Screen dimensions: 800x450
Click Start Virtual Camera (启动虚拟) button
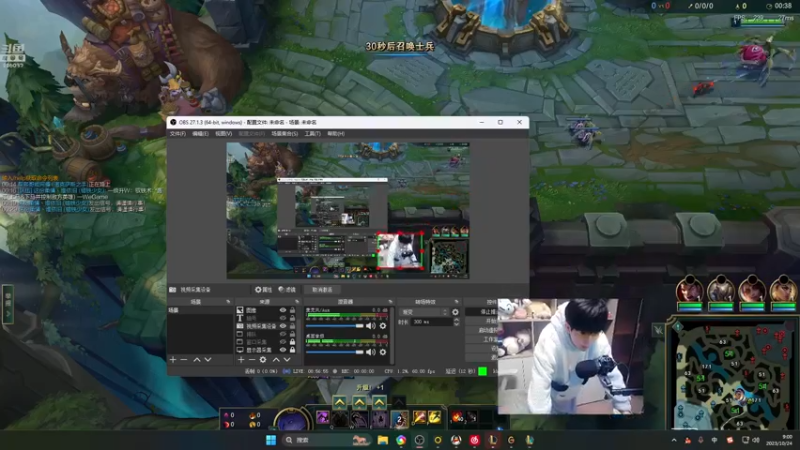[482, 330]
